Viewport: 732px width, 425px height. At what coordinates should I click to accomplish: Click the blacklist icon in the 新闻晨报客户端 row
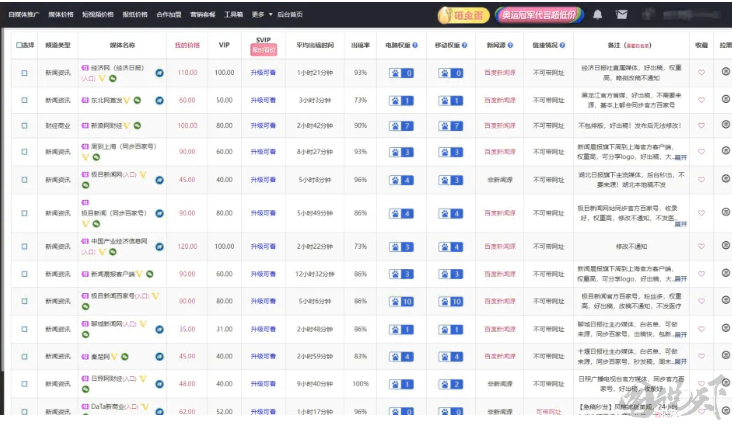pyautogui.click(x=725, y=273)
